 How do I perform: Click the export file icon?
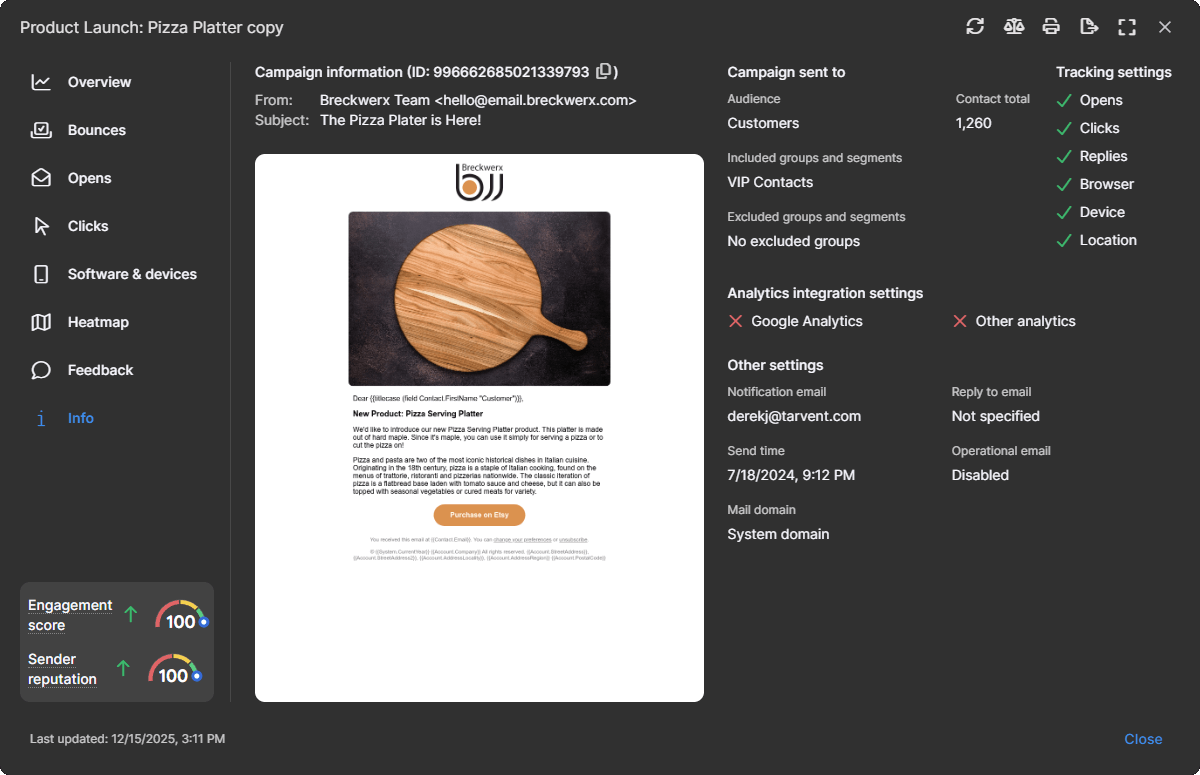(1089, 27)
